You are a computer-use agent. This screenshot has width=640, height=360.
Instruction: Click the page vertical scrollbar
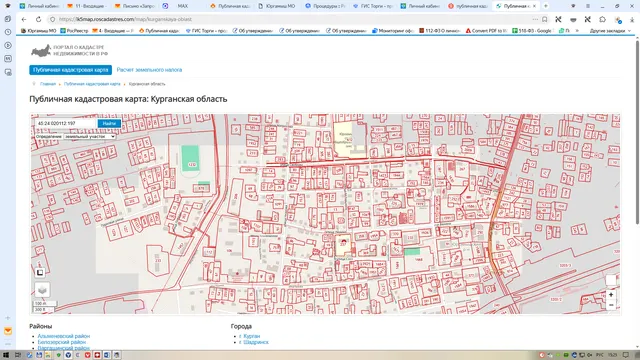click(x=637, y=131)
